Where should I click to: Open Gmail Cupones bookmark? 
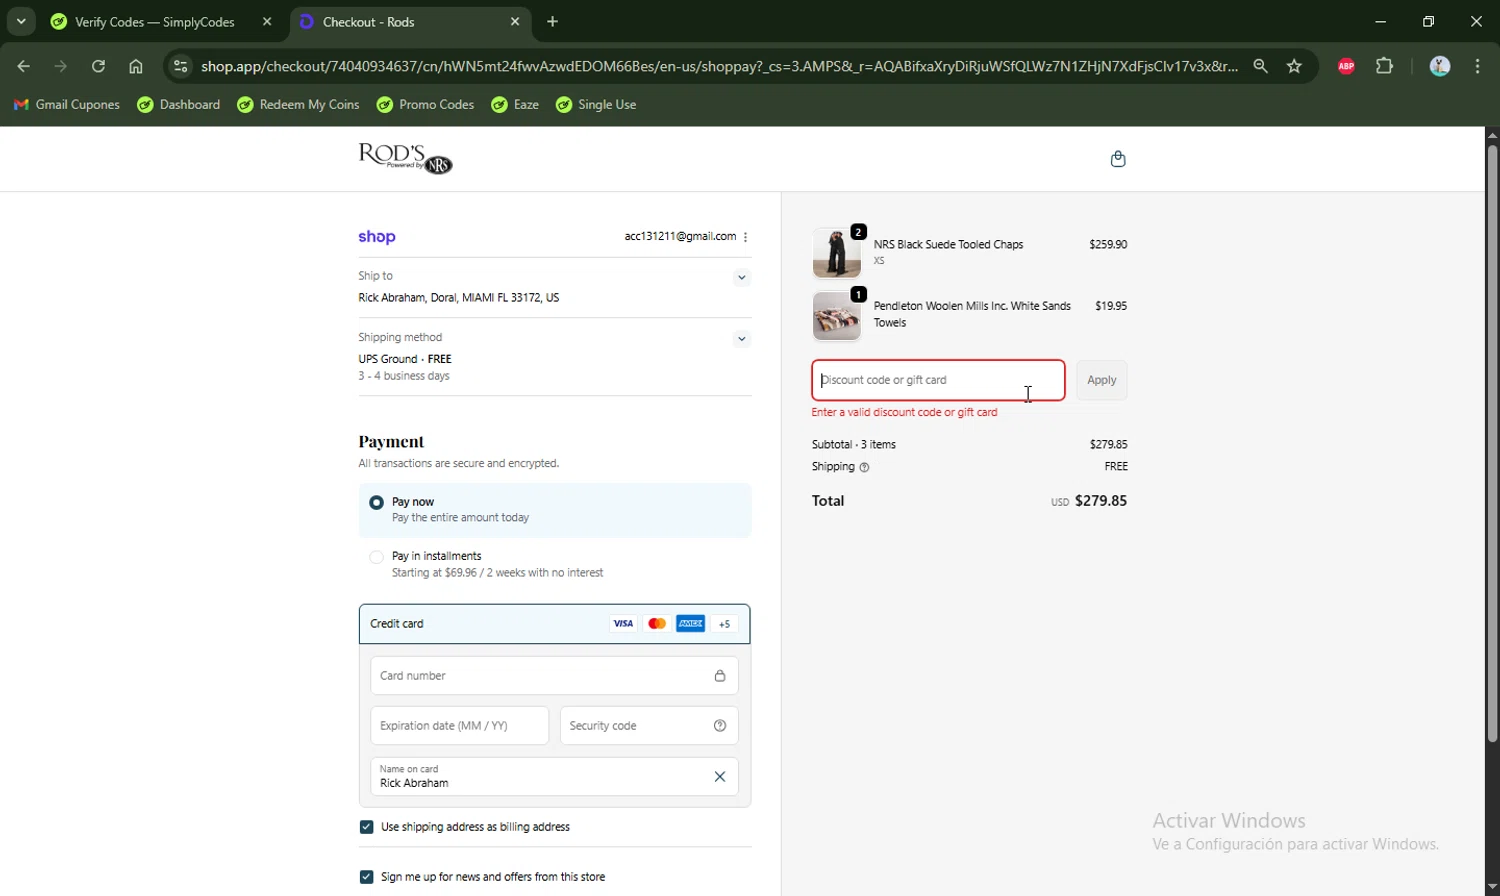click(x=66, y=105)
